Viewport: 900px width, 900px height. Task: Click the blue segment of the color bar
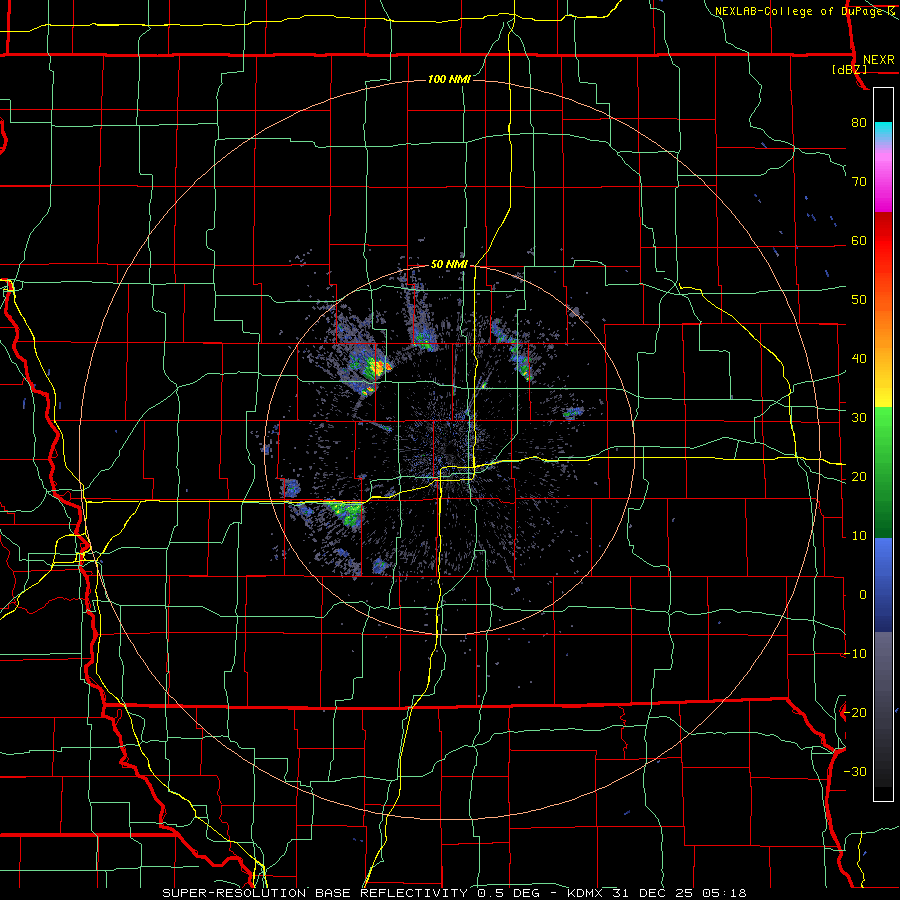(883, 584)
